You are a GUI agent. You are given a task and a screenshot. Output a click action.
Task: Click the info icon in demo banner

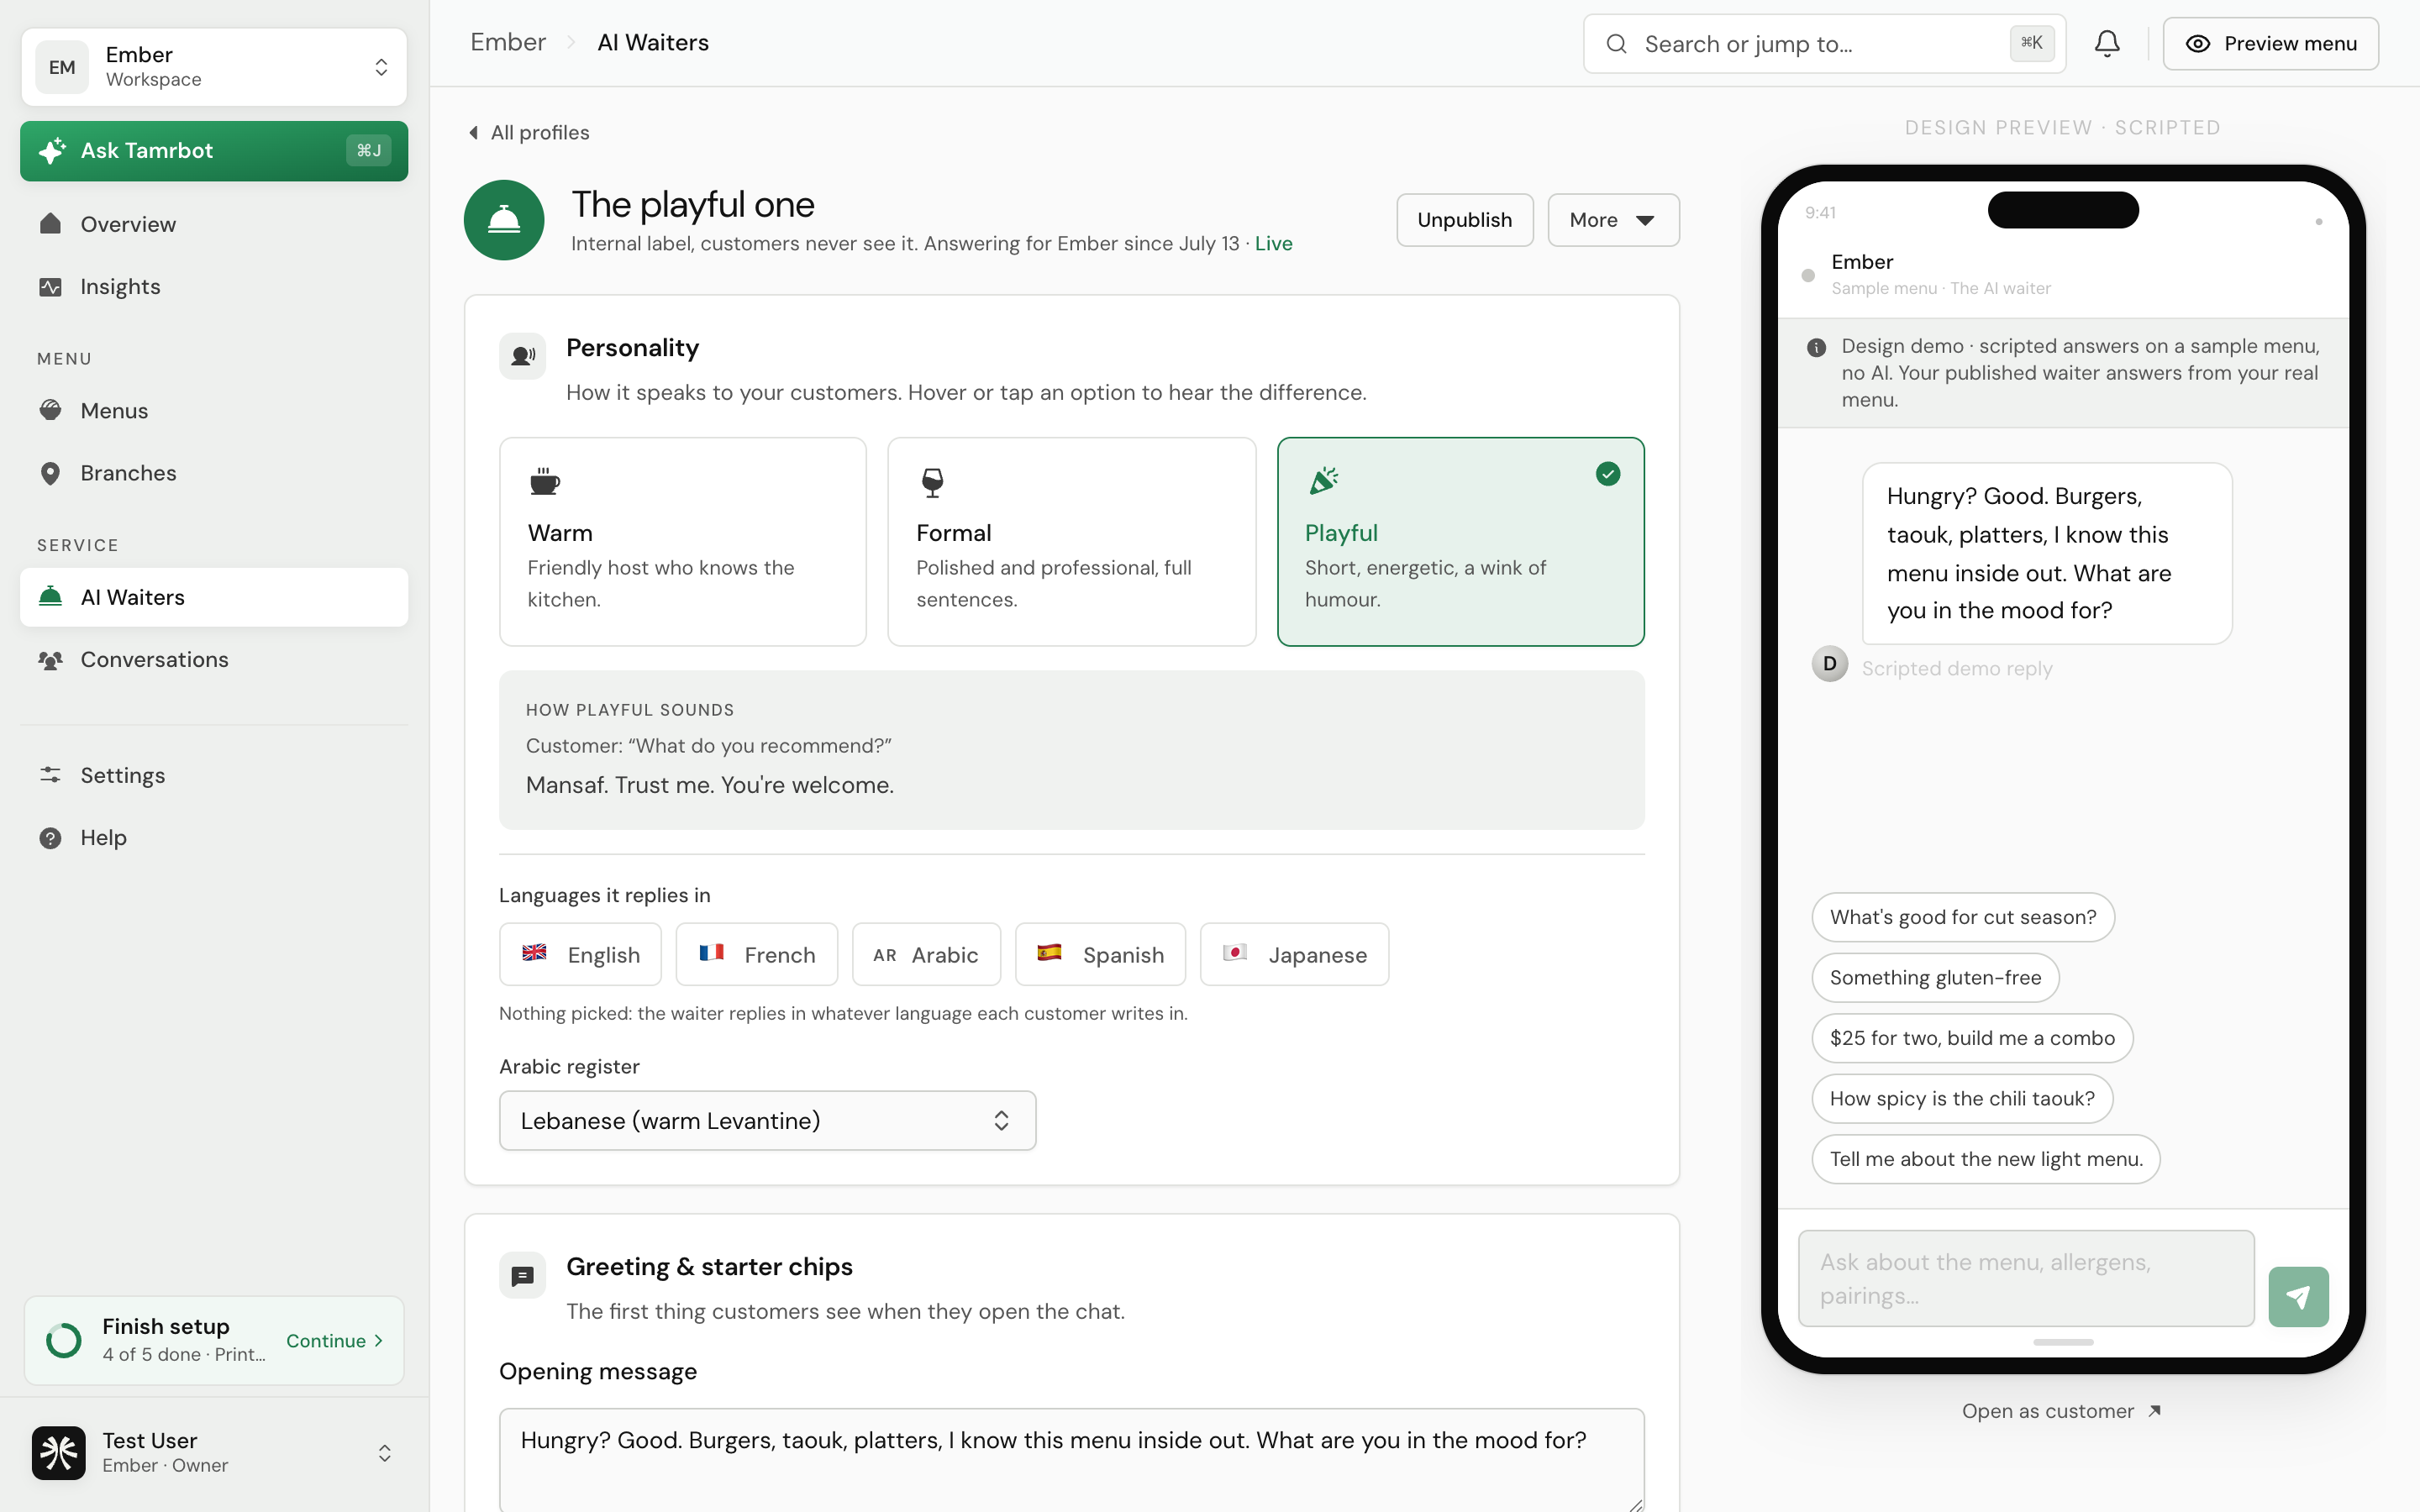coord(1816,348)
